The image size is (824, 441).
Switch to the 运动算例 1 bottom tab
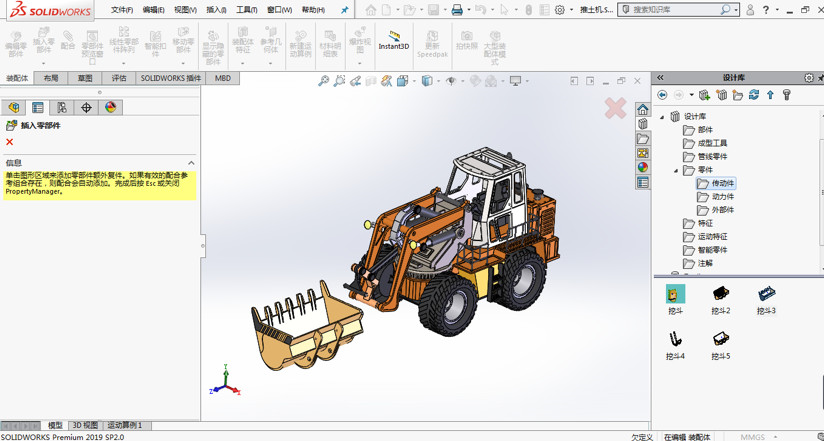125,426
